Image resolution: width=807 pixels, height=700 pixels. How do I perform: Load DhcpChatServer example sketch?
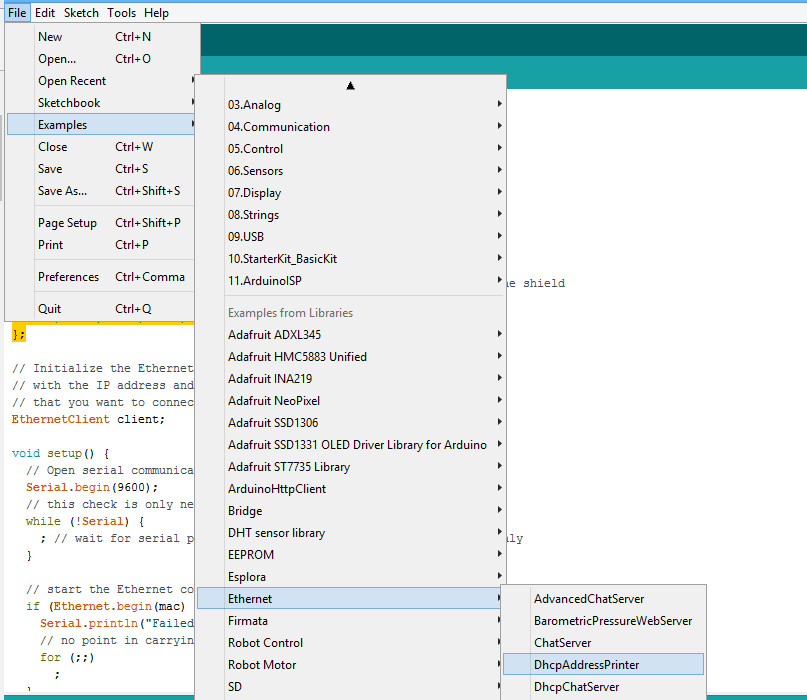(x=603, y=687)
